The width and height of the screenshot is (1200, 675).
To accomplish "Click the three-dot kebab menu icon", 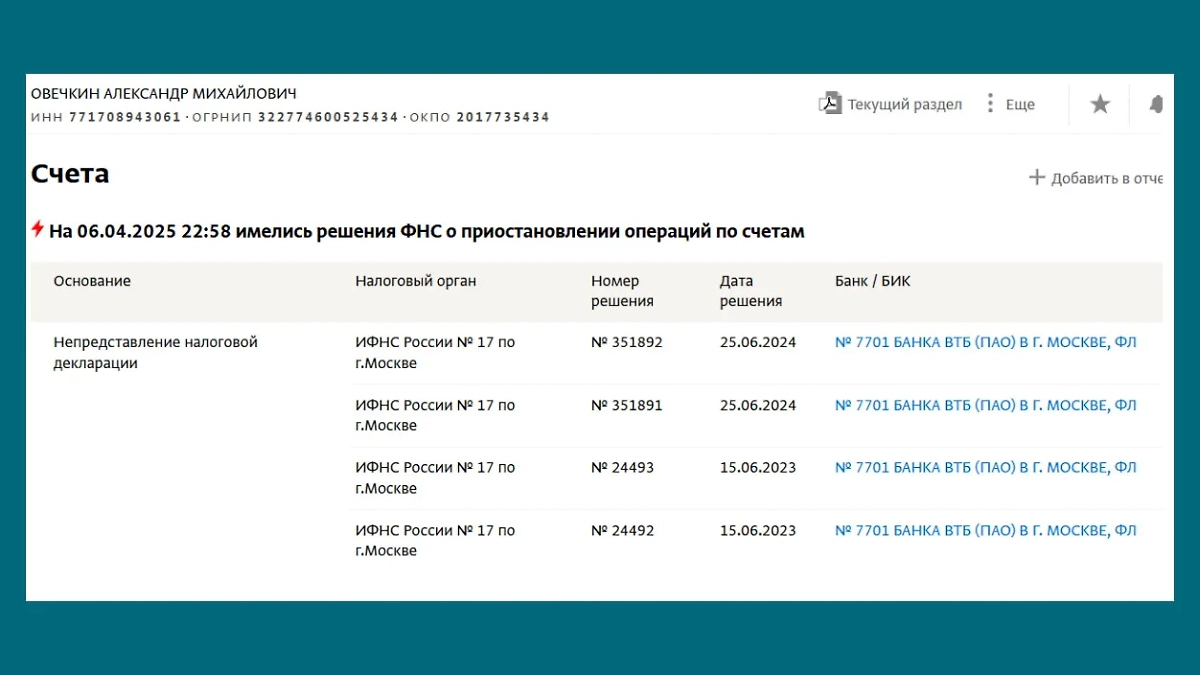I will pos(988,103).
